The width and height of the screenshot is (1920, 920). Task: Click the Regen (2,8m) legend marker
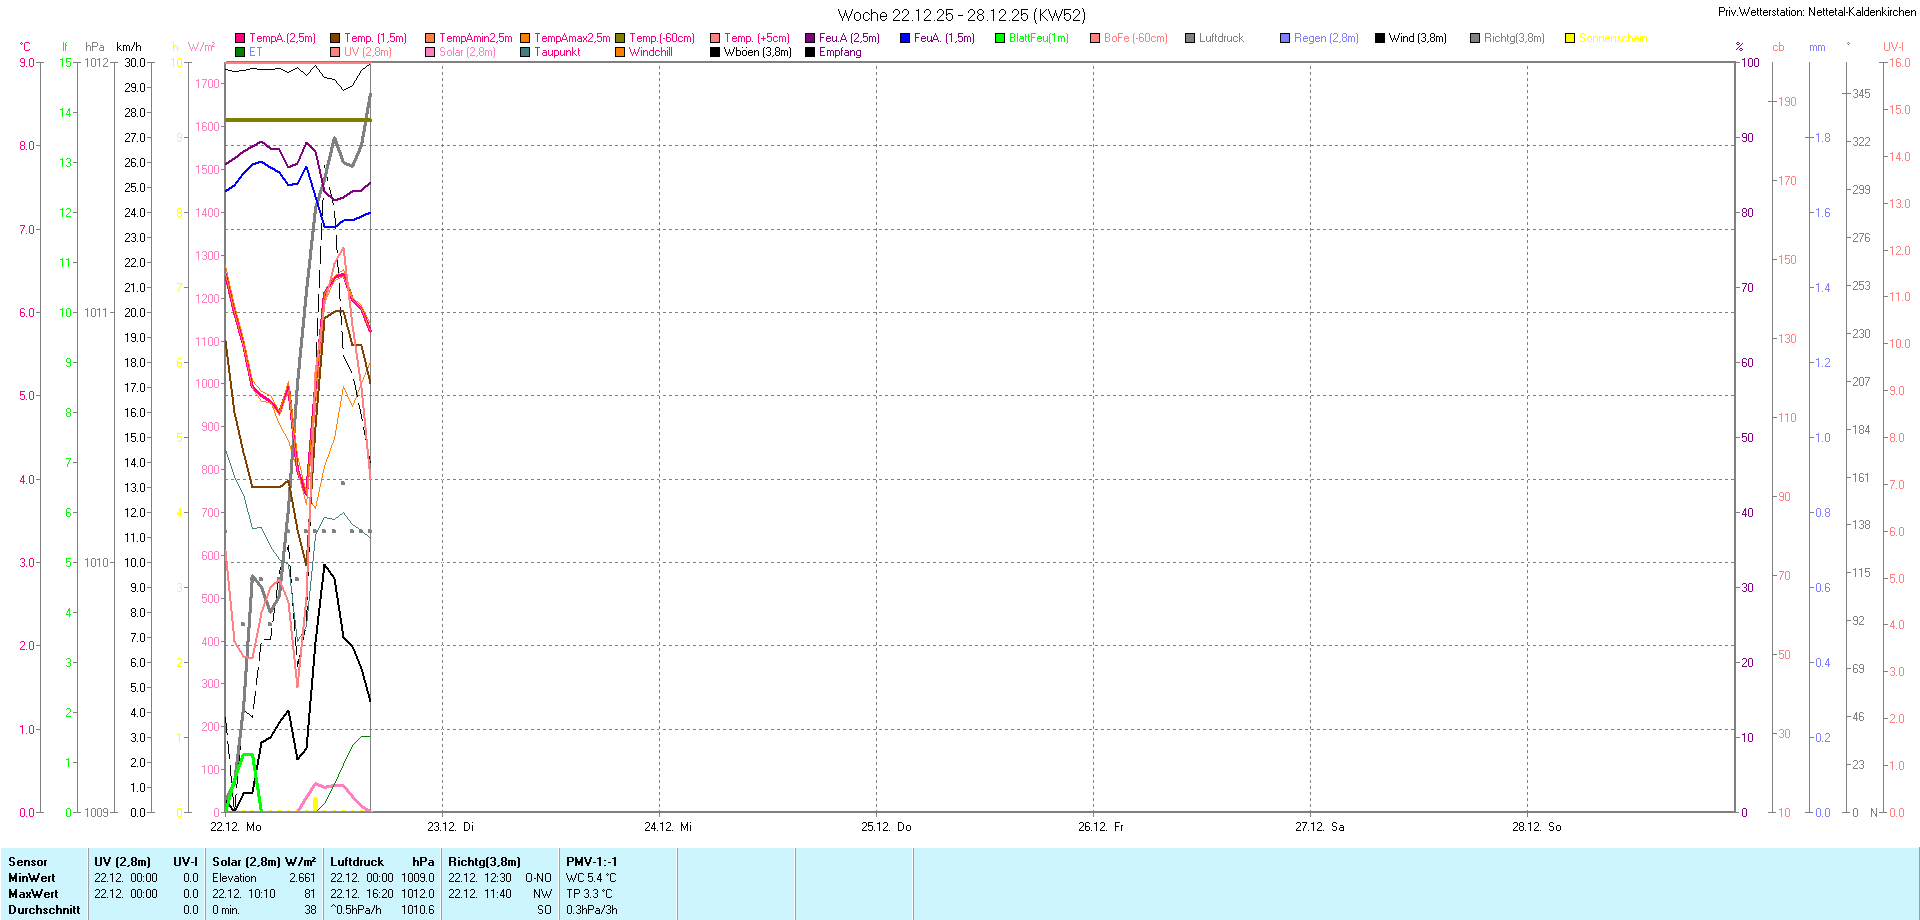[1285, 38]
